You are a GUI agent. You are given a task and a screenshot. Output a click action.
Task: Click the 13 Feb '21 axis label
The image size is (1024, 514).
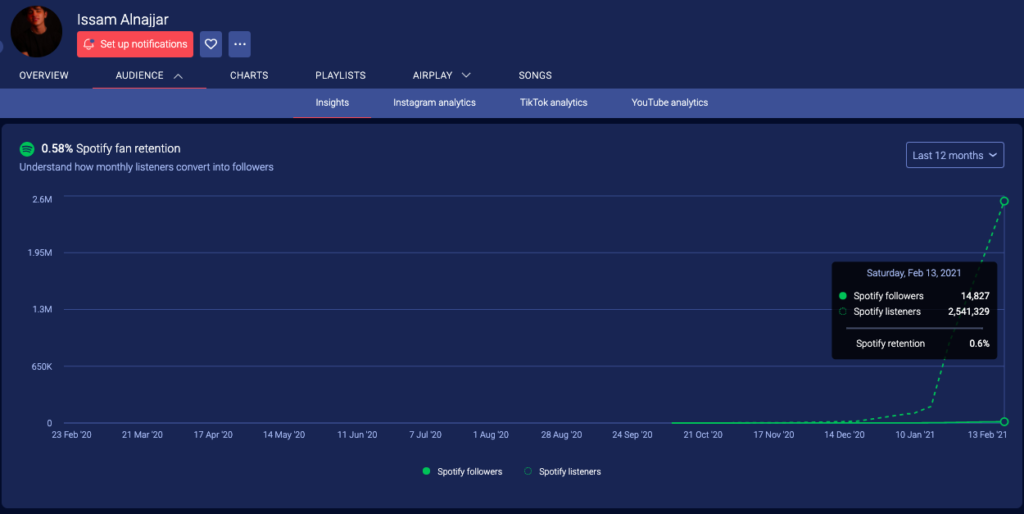[987, 435]
